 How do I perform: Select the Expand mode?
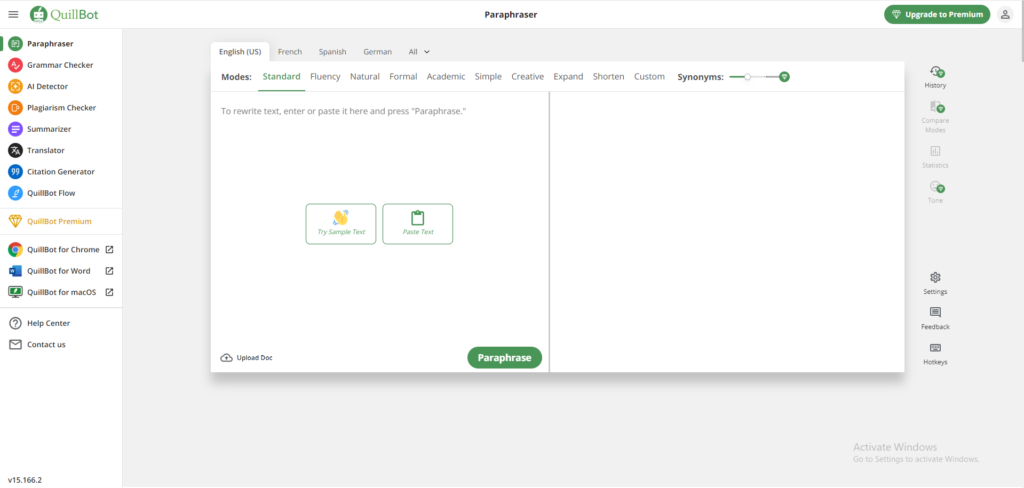(568, 76)
